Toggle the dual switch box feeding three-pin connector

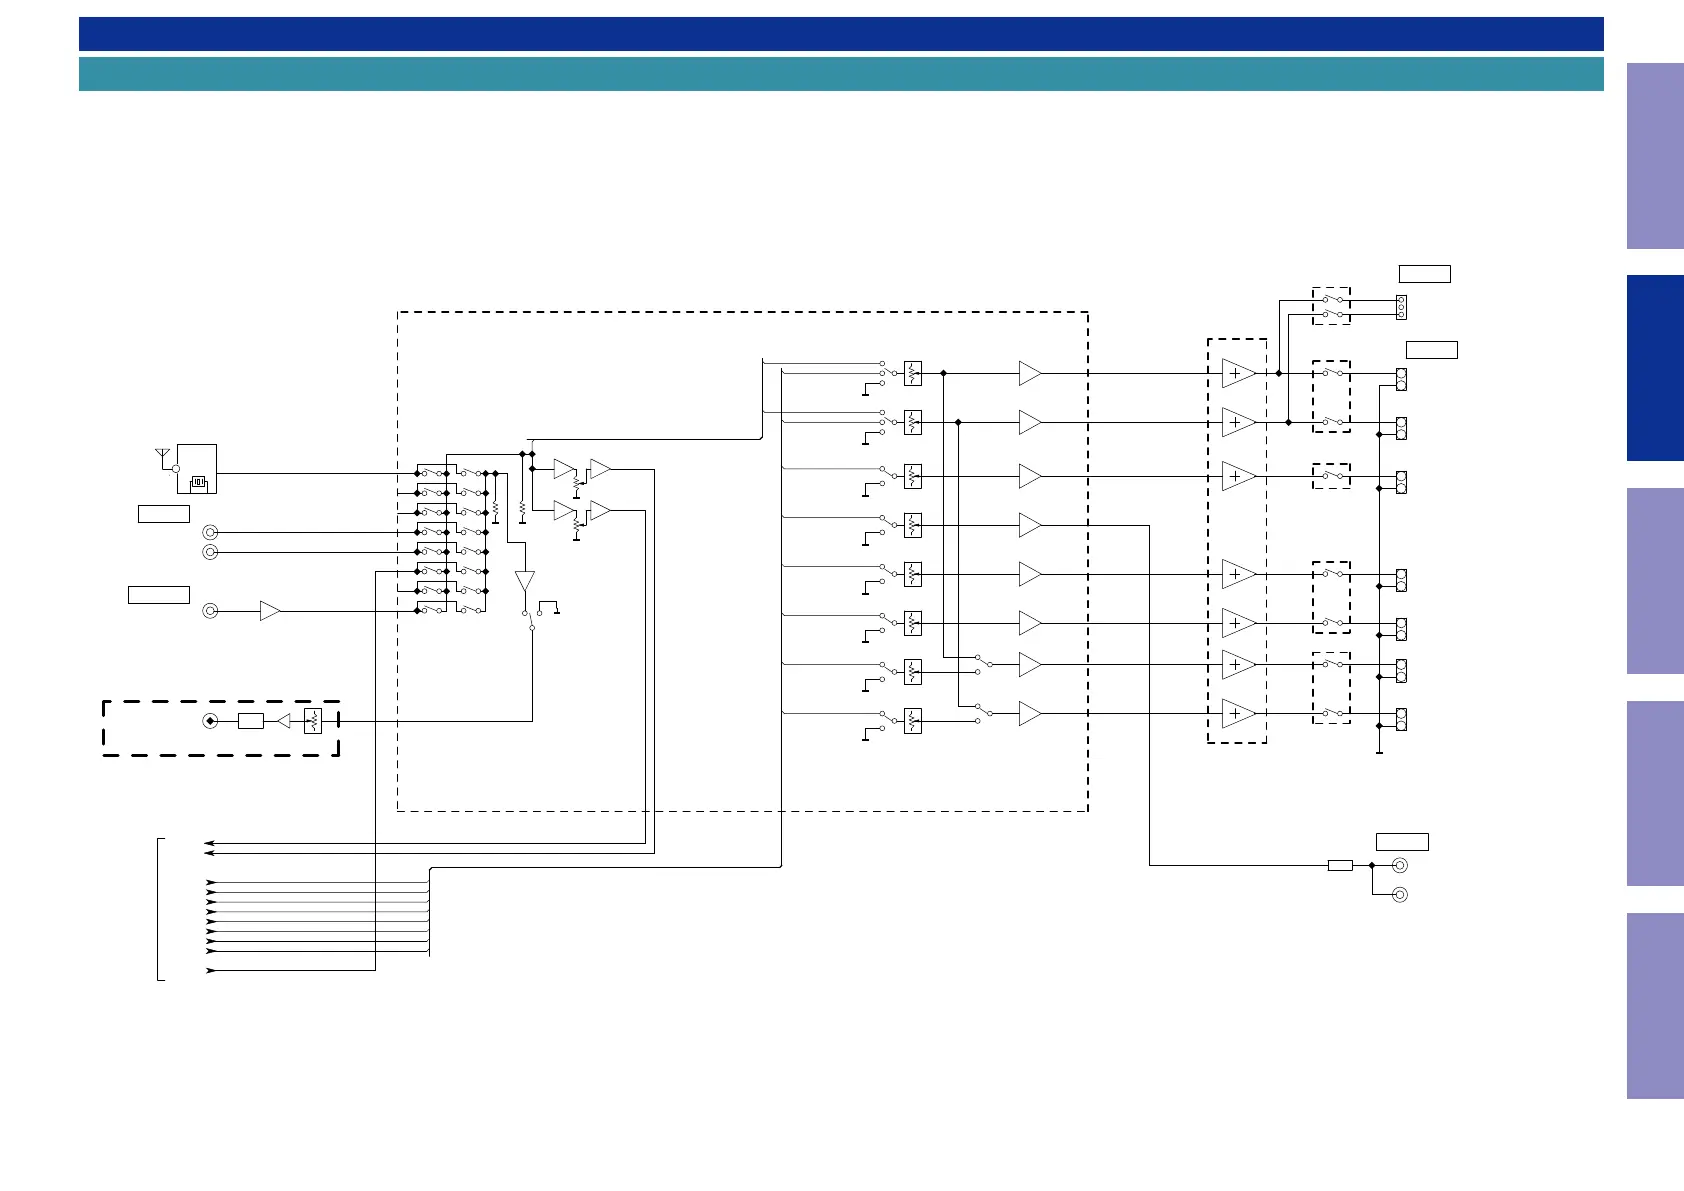click(x=1332, y=306)
